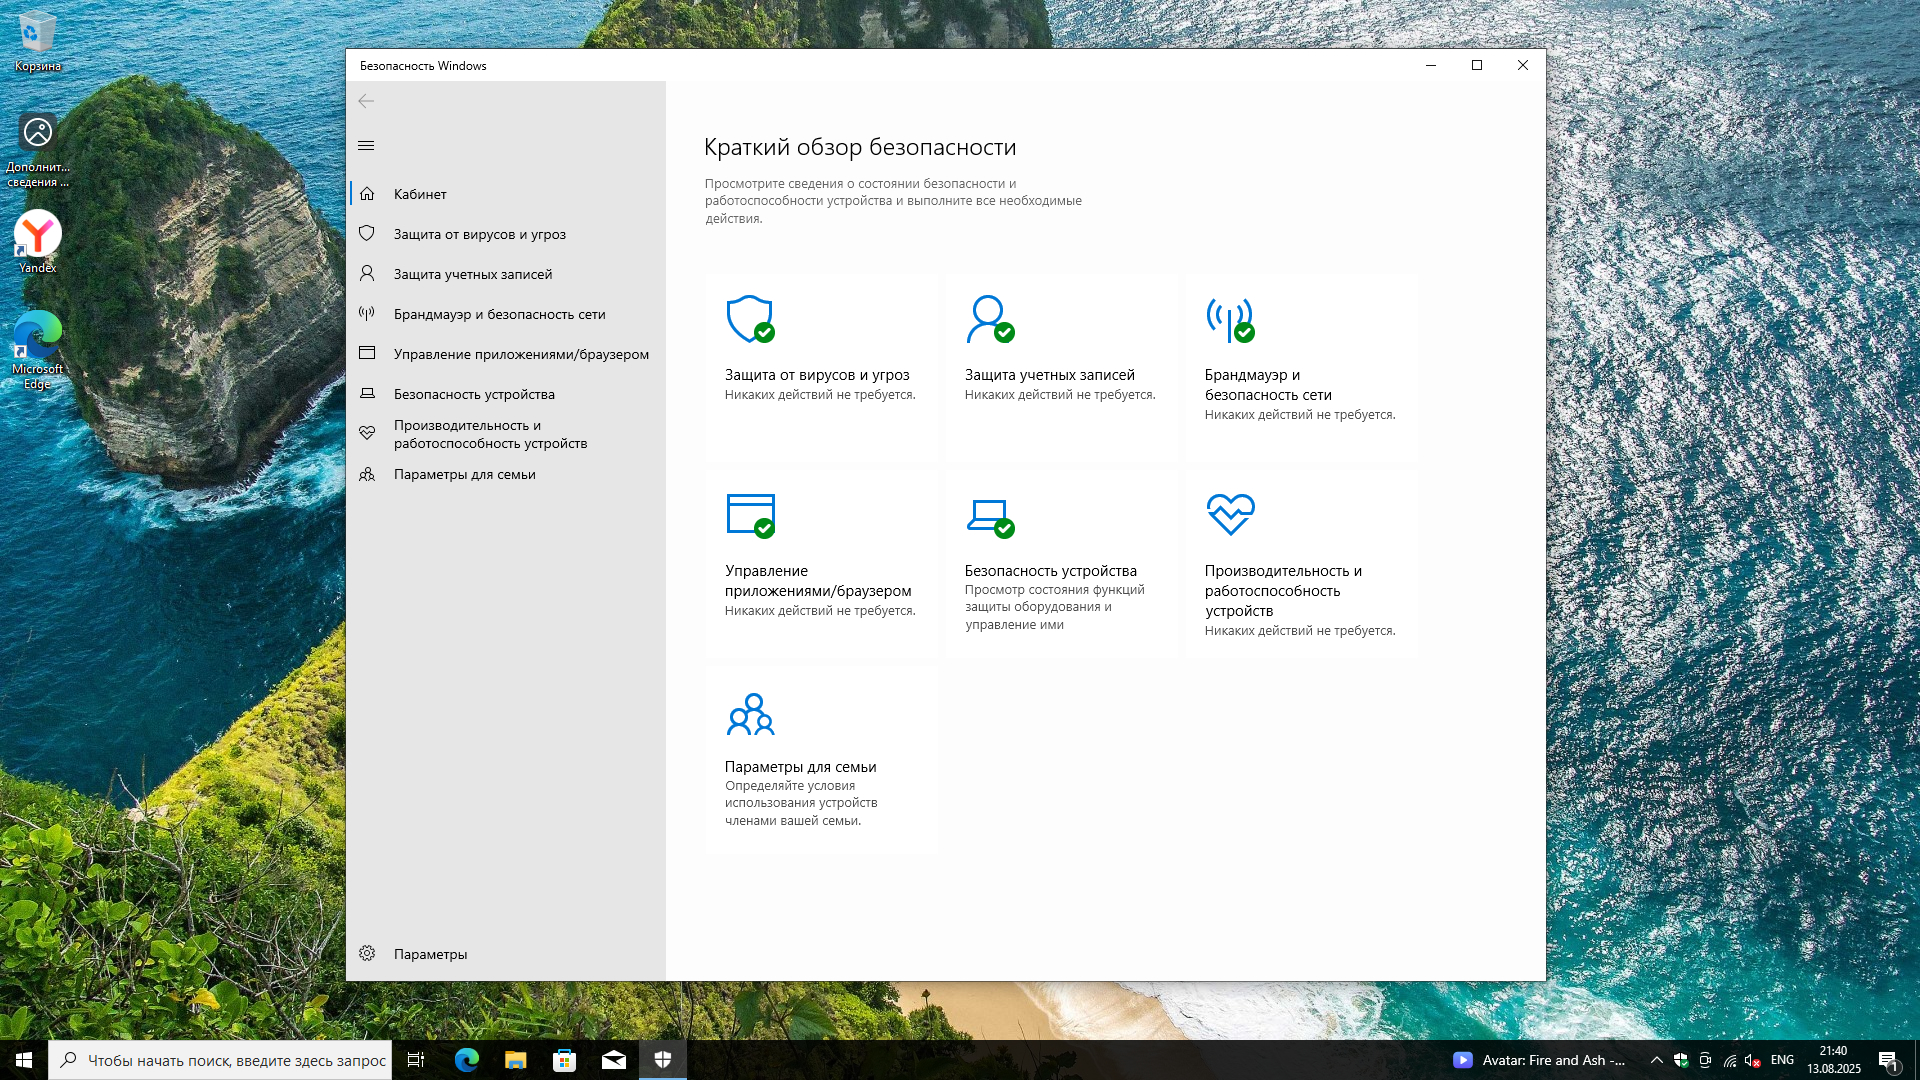Screen dimensions: 1920x1080
Task: Go to Брандмауэр и безопасность сети in the sidebar
Action: 499,314
